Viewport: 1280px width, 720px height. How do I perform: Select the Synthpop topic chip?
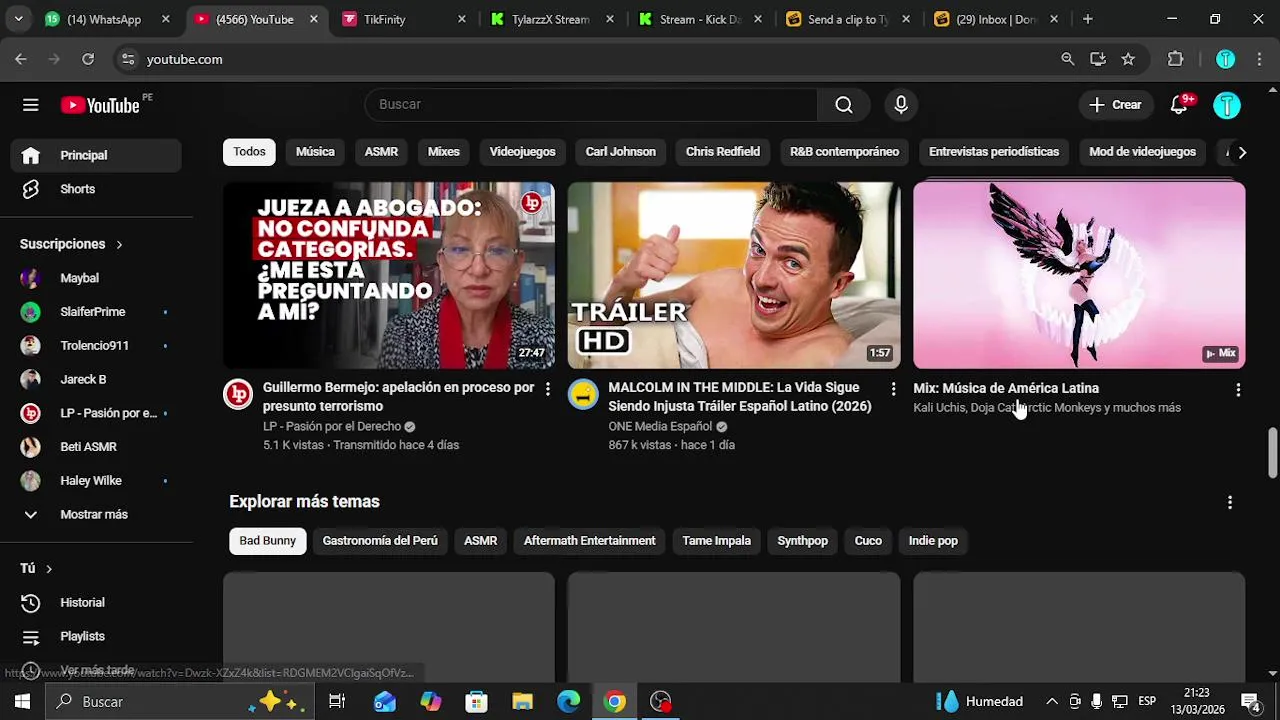coord(802,541)
